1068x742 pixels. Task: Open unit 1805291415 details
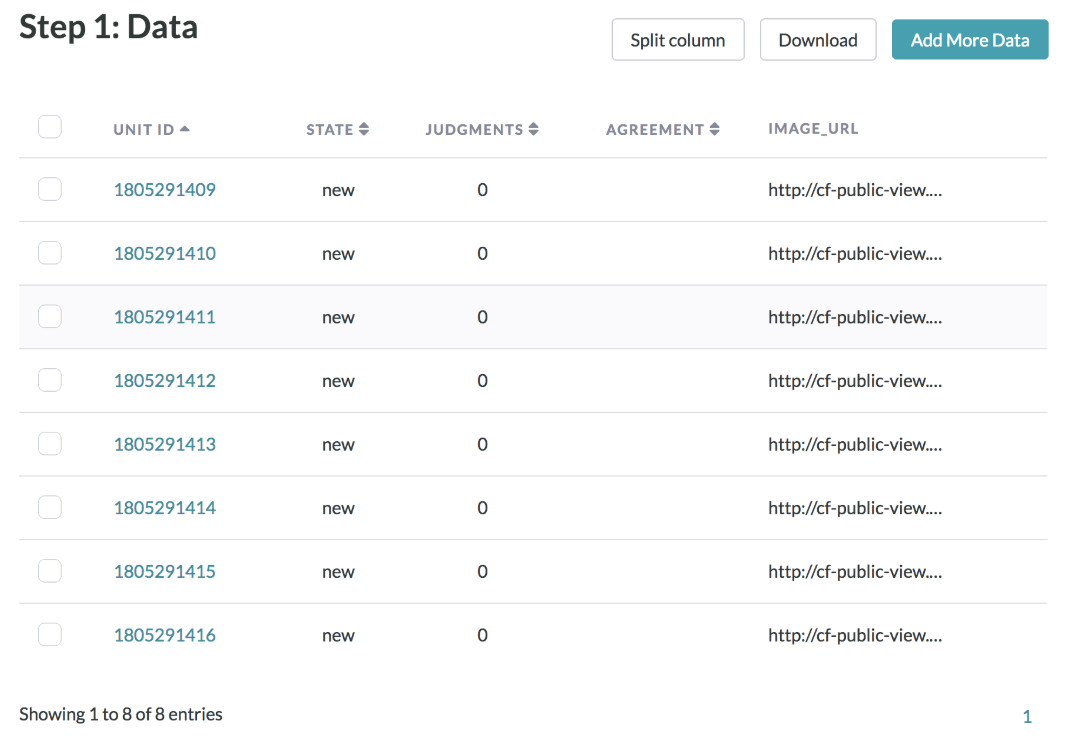point(165,571)
